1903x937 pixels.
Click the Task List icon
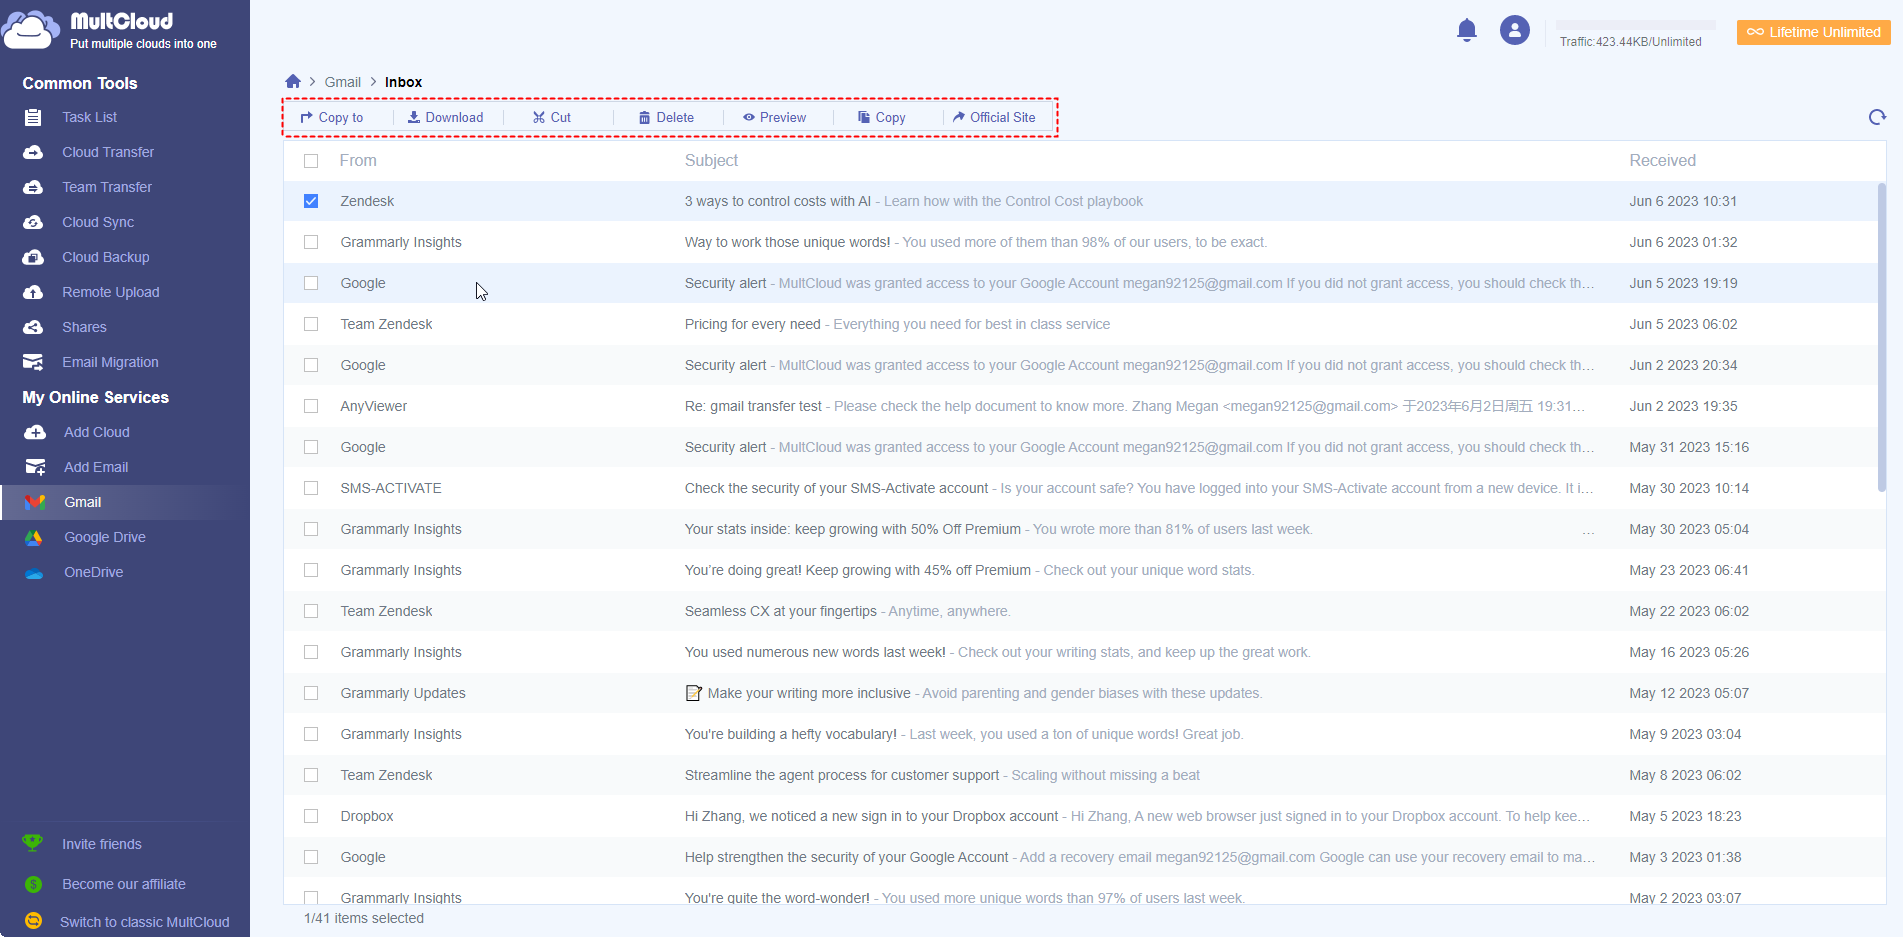click(33, 117)
